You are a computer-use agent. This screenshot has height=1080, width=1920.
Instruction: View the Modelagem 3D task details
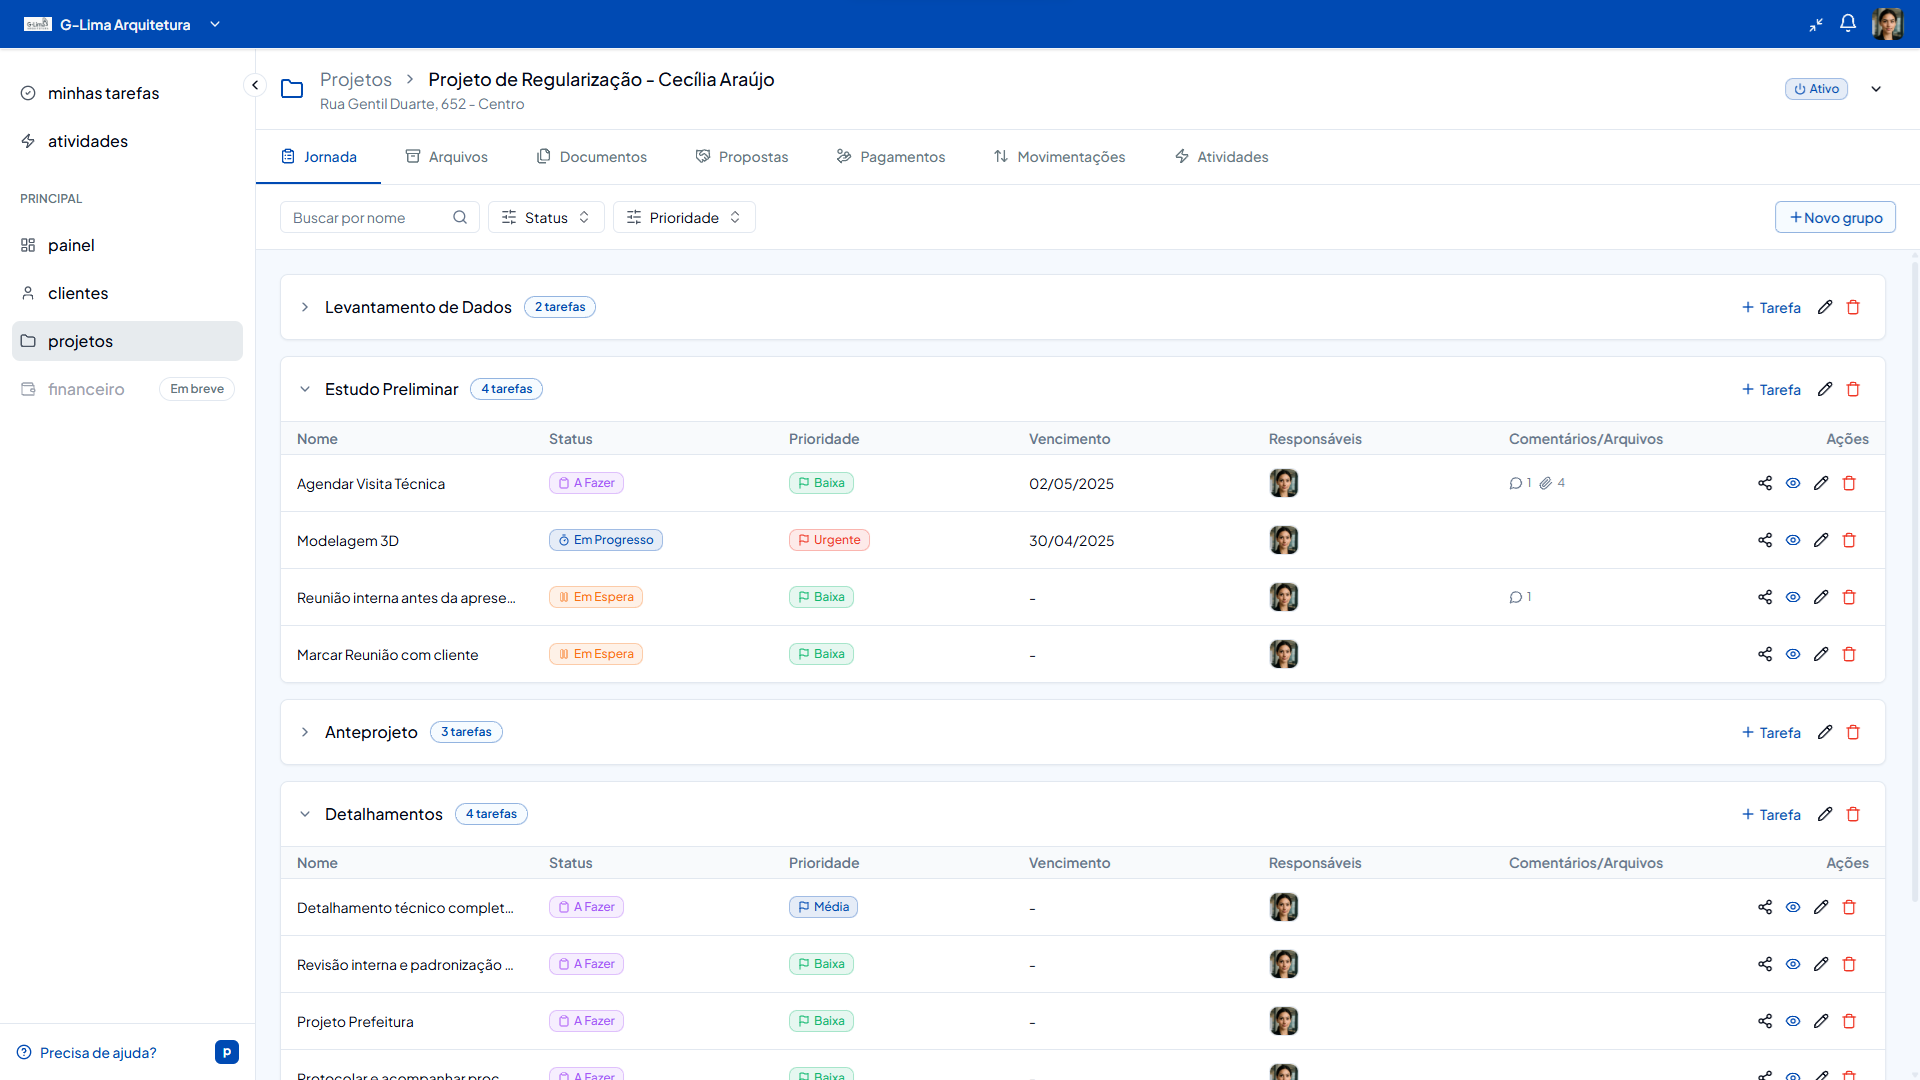click(1793, 540)
